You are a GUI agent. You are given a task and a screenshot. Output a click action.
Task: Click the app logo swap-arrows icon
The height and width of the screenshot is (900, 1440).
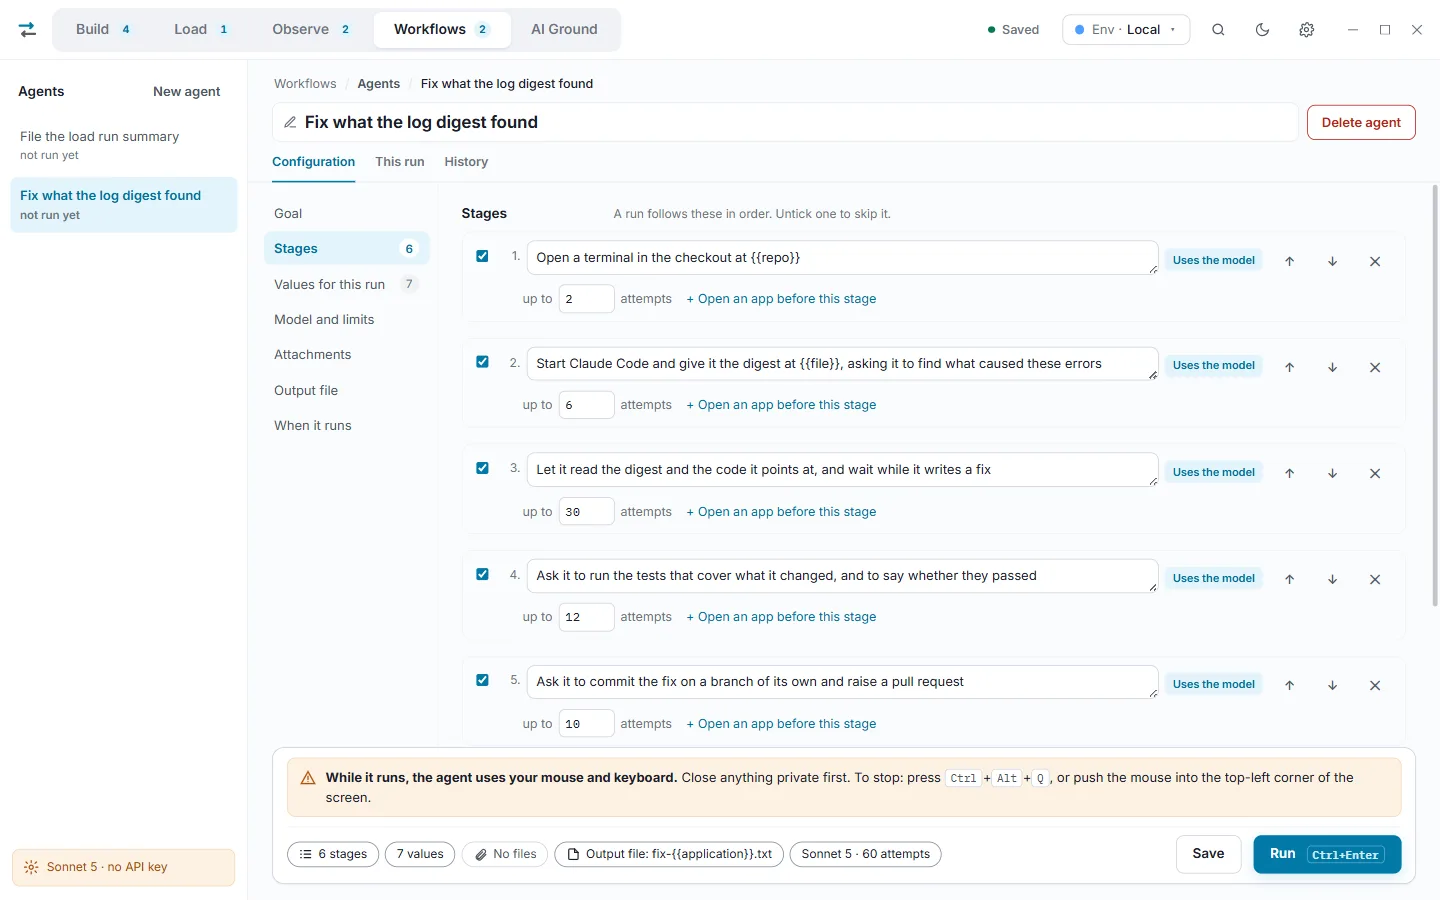pyautogui.click(x=28, y=30)
